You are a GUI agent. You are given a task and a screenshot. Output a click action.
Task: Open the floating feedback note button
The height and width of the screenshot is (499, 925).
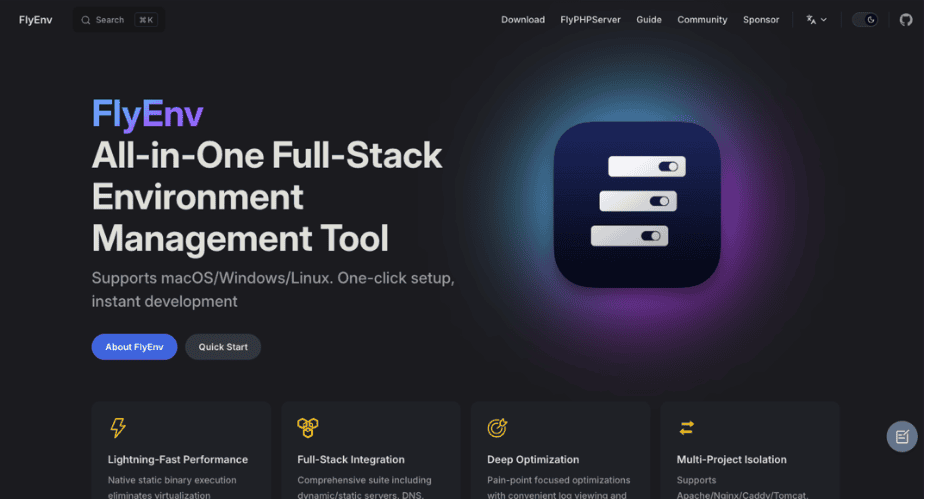(902, 436)
